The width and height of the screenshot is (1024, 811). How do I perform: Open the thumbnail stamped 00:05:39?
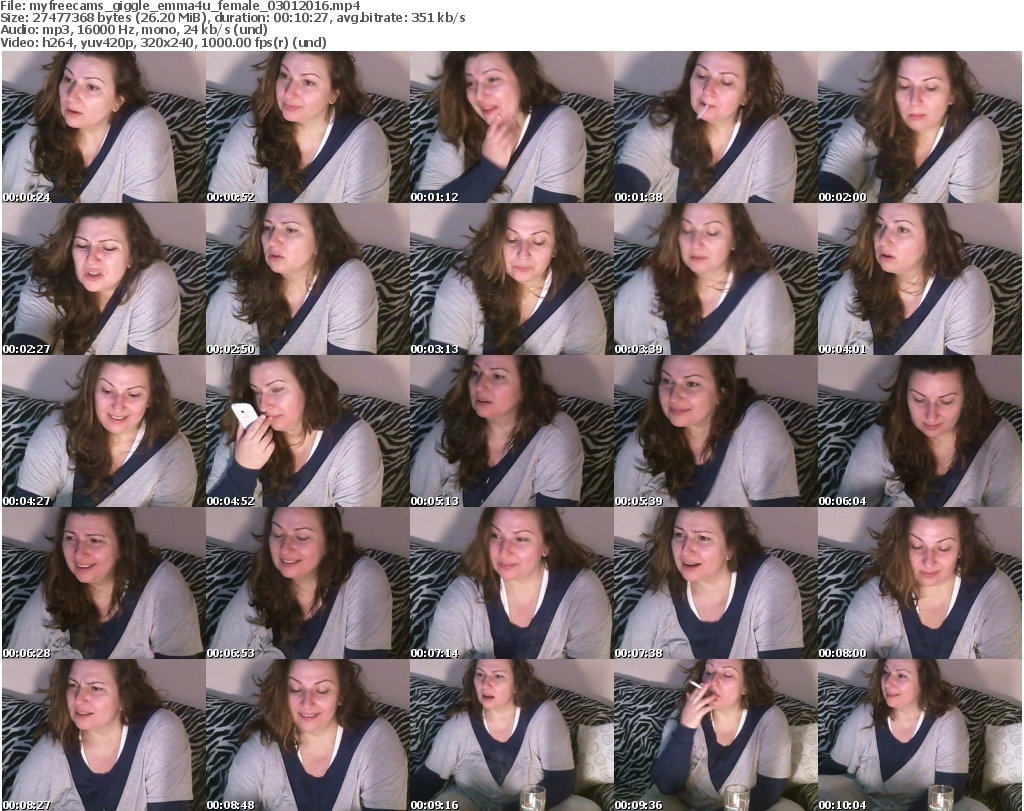coord(715,431)
